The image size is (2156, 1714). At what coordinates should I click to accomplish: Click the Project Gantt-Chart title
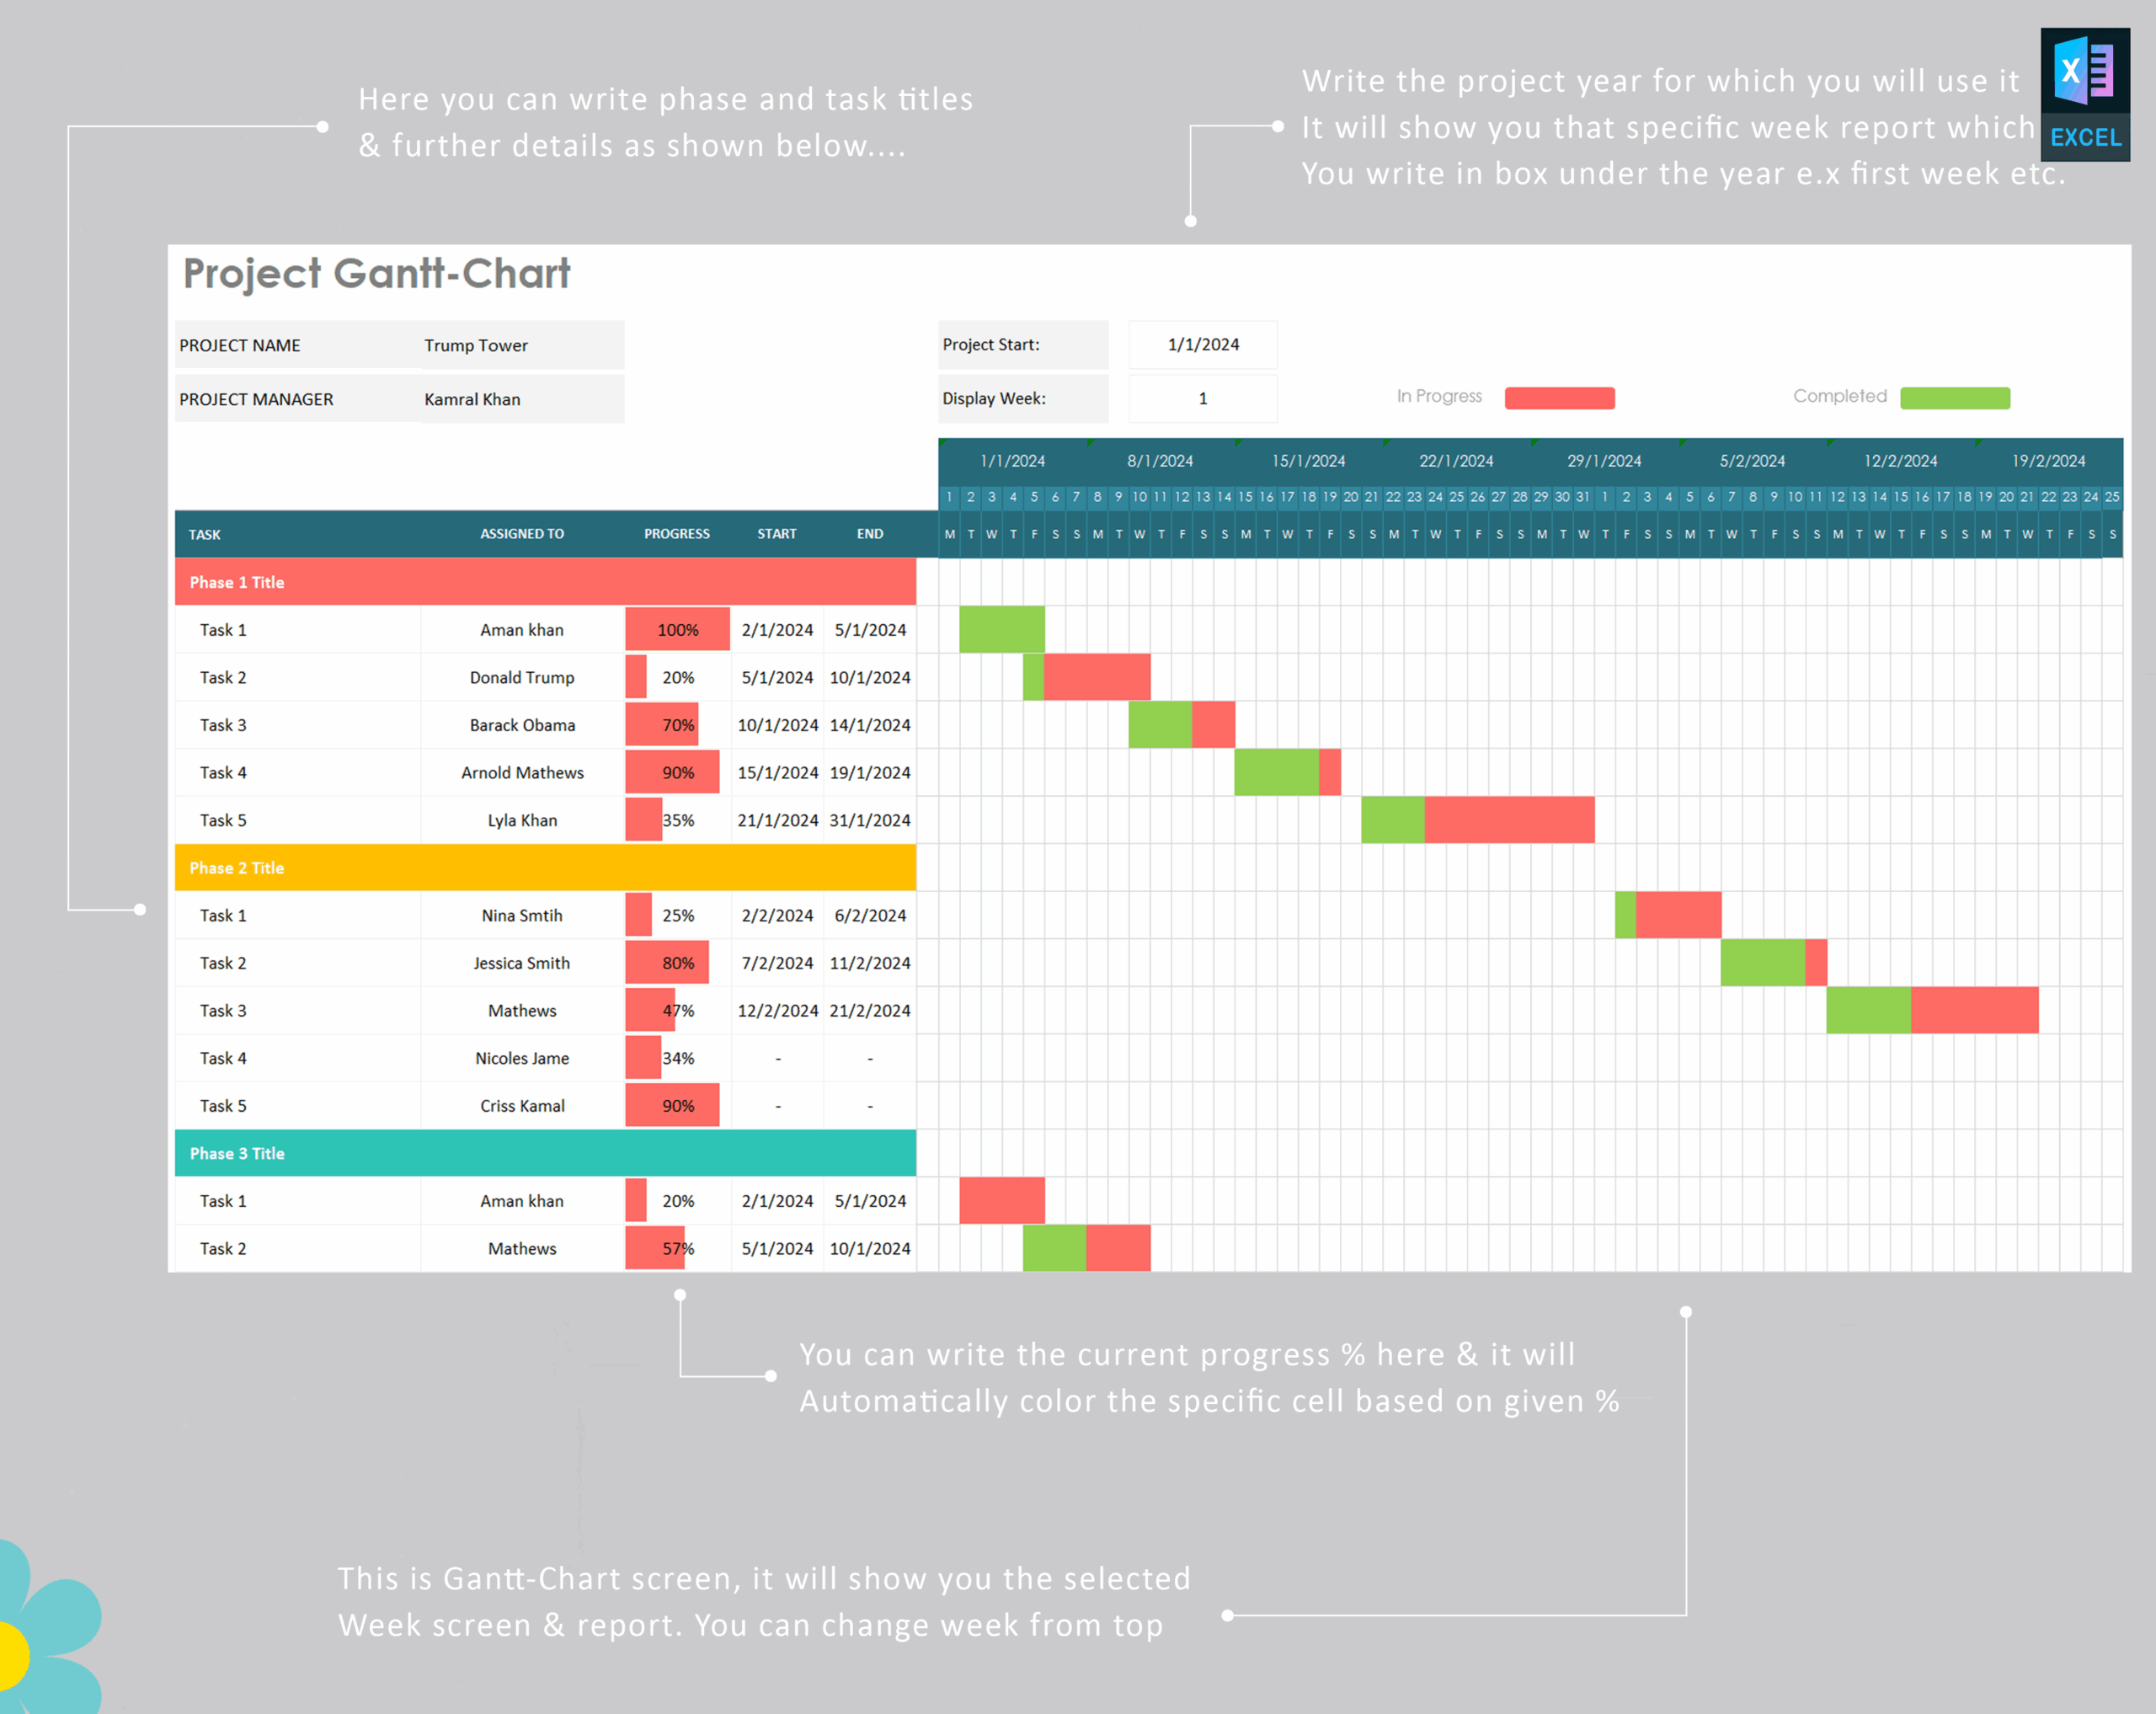[x=376, y=274]
